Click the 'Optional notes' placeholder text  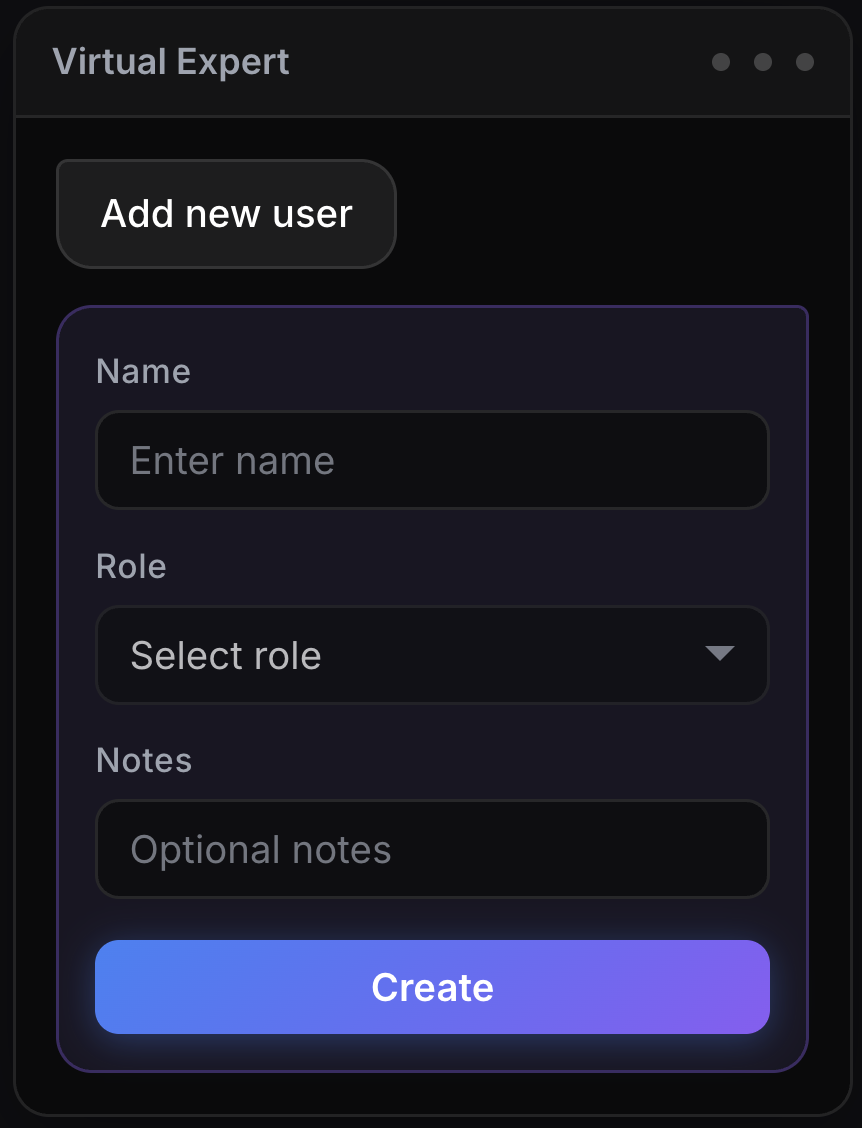[261, 850]
